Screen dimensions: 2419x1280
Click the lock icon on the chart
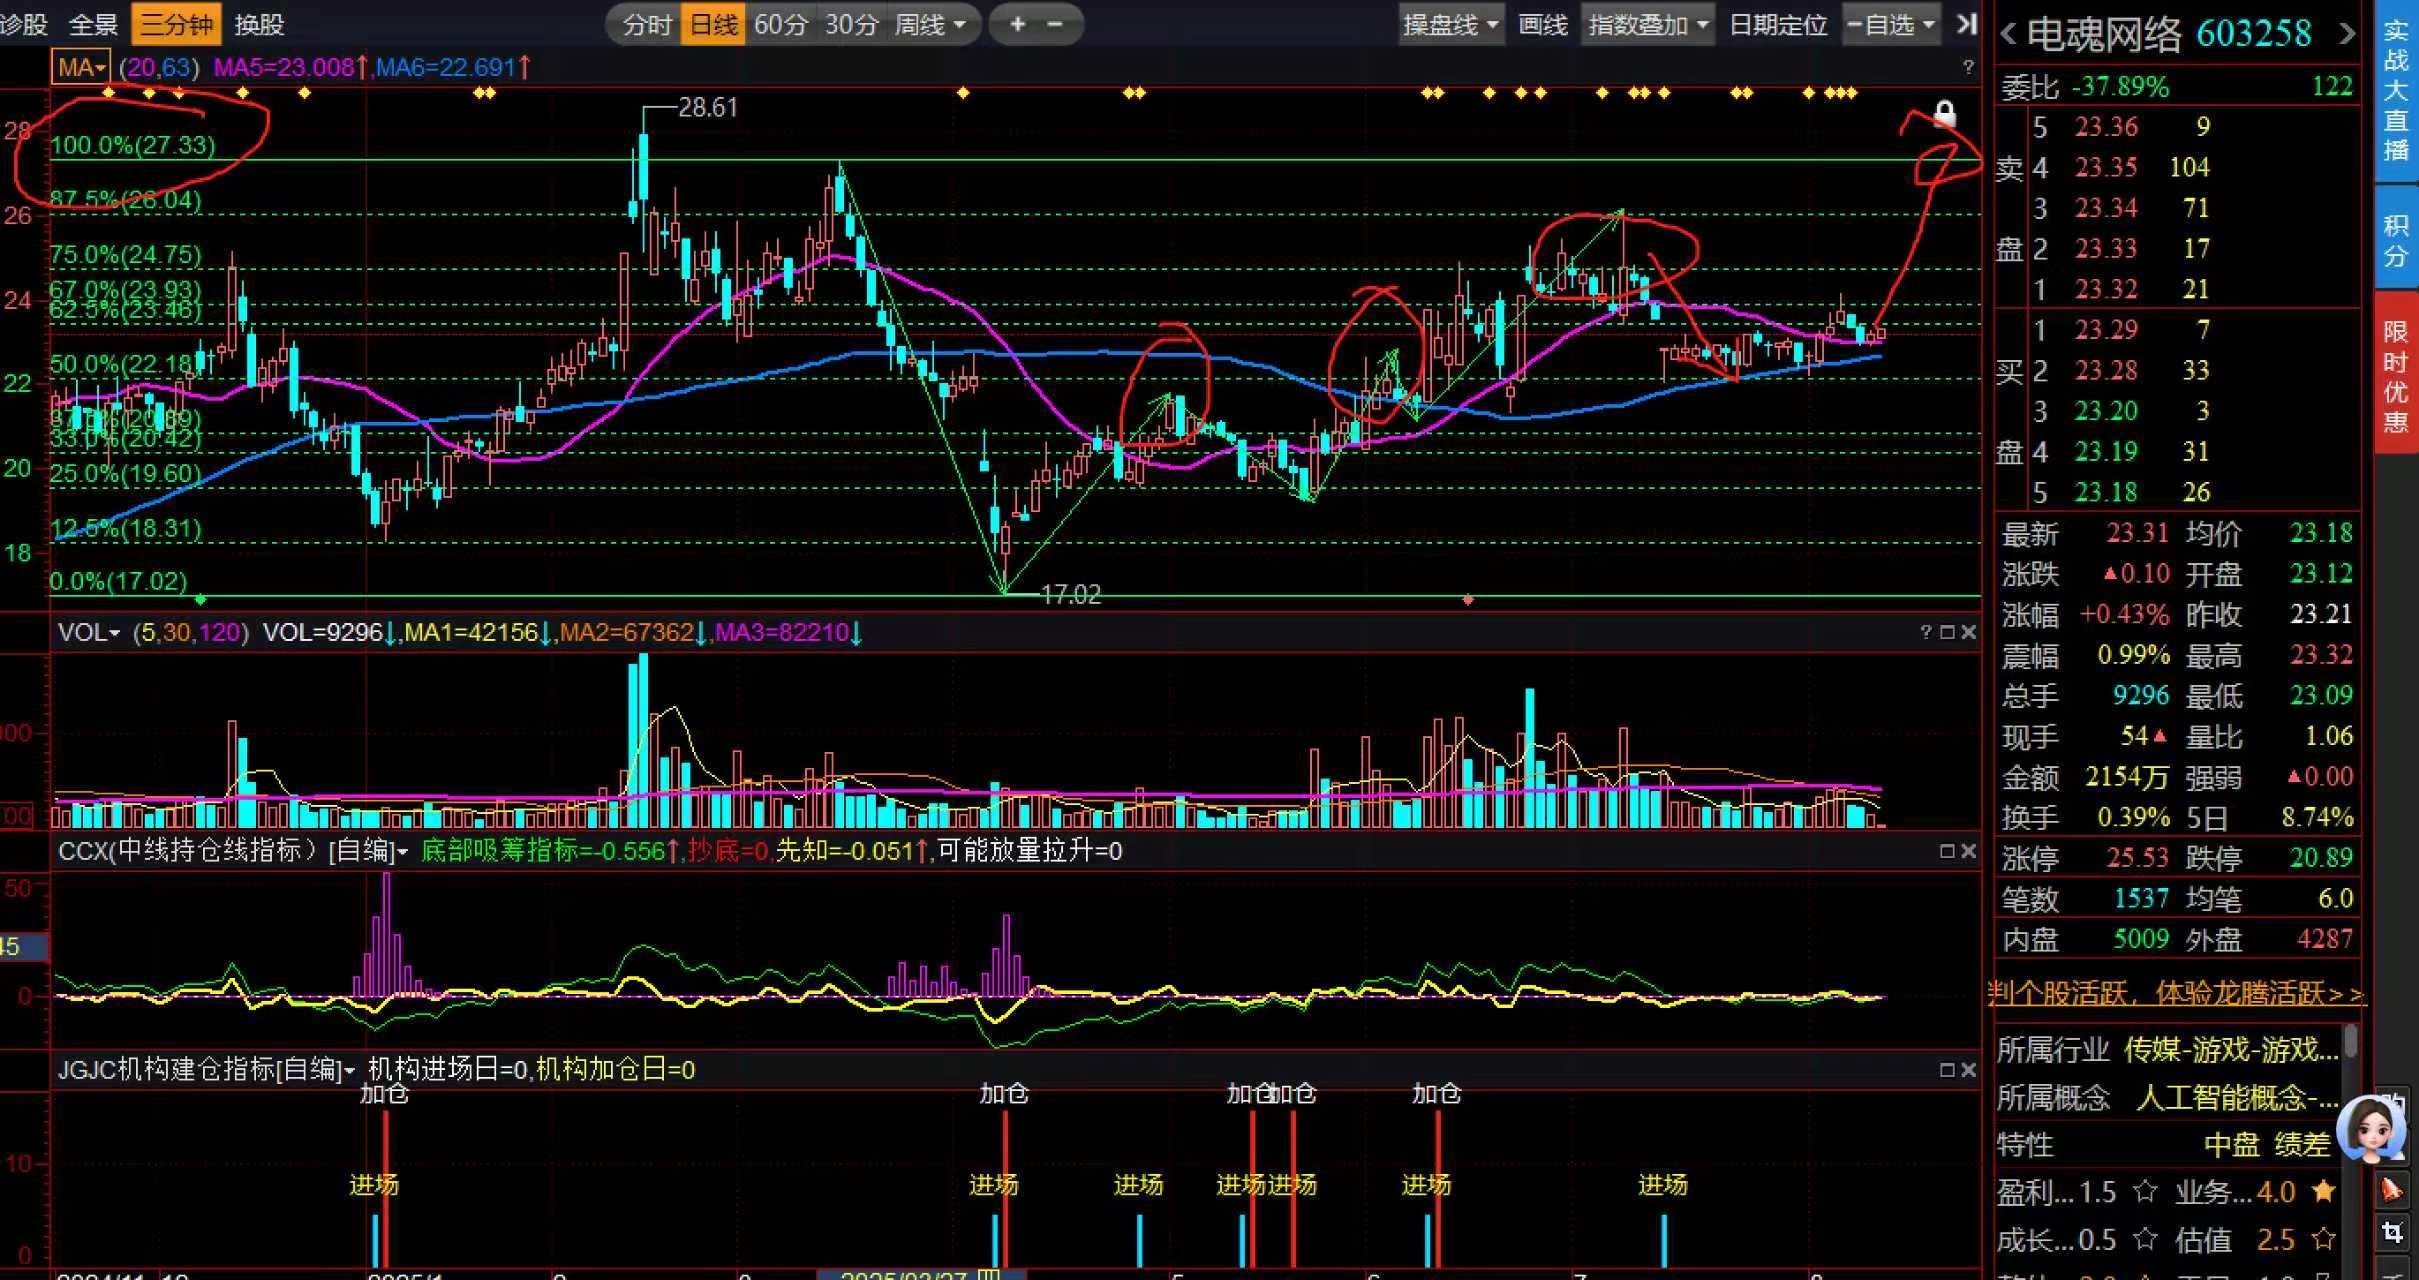[1944, 114]
